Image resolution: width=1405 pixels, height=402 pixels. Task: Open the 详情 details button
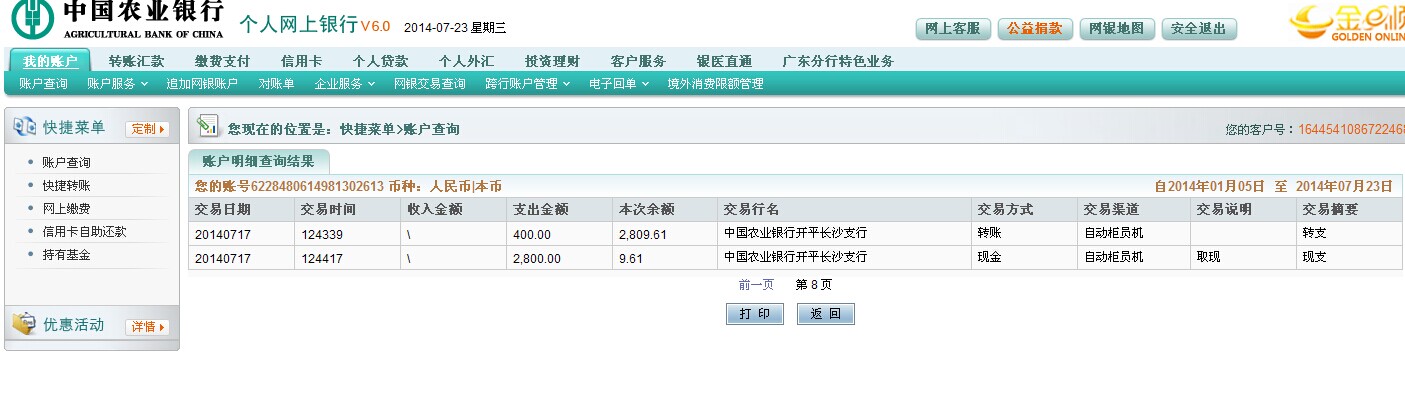pyautogui.click(x=147, y=327)
